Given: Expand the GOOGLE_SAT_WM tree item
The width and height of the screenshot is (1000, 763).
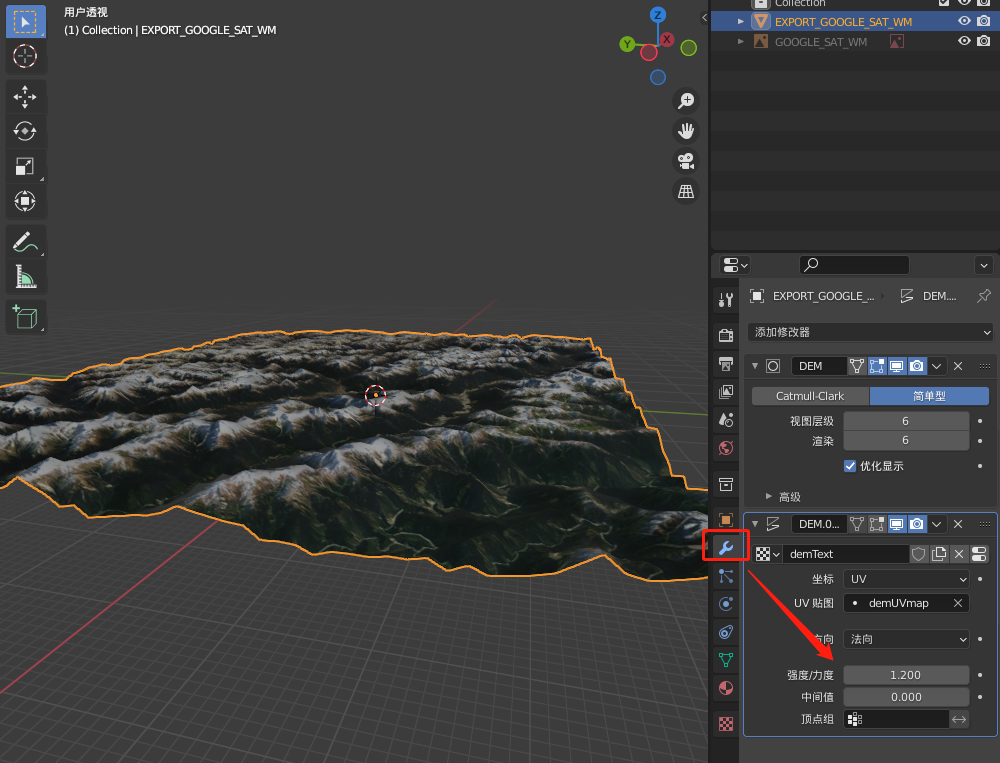Looking at the screenshot, I should tap(741, 42).
